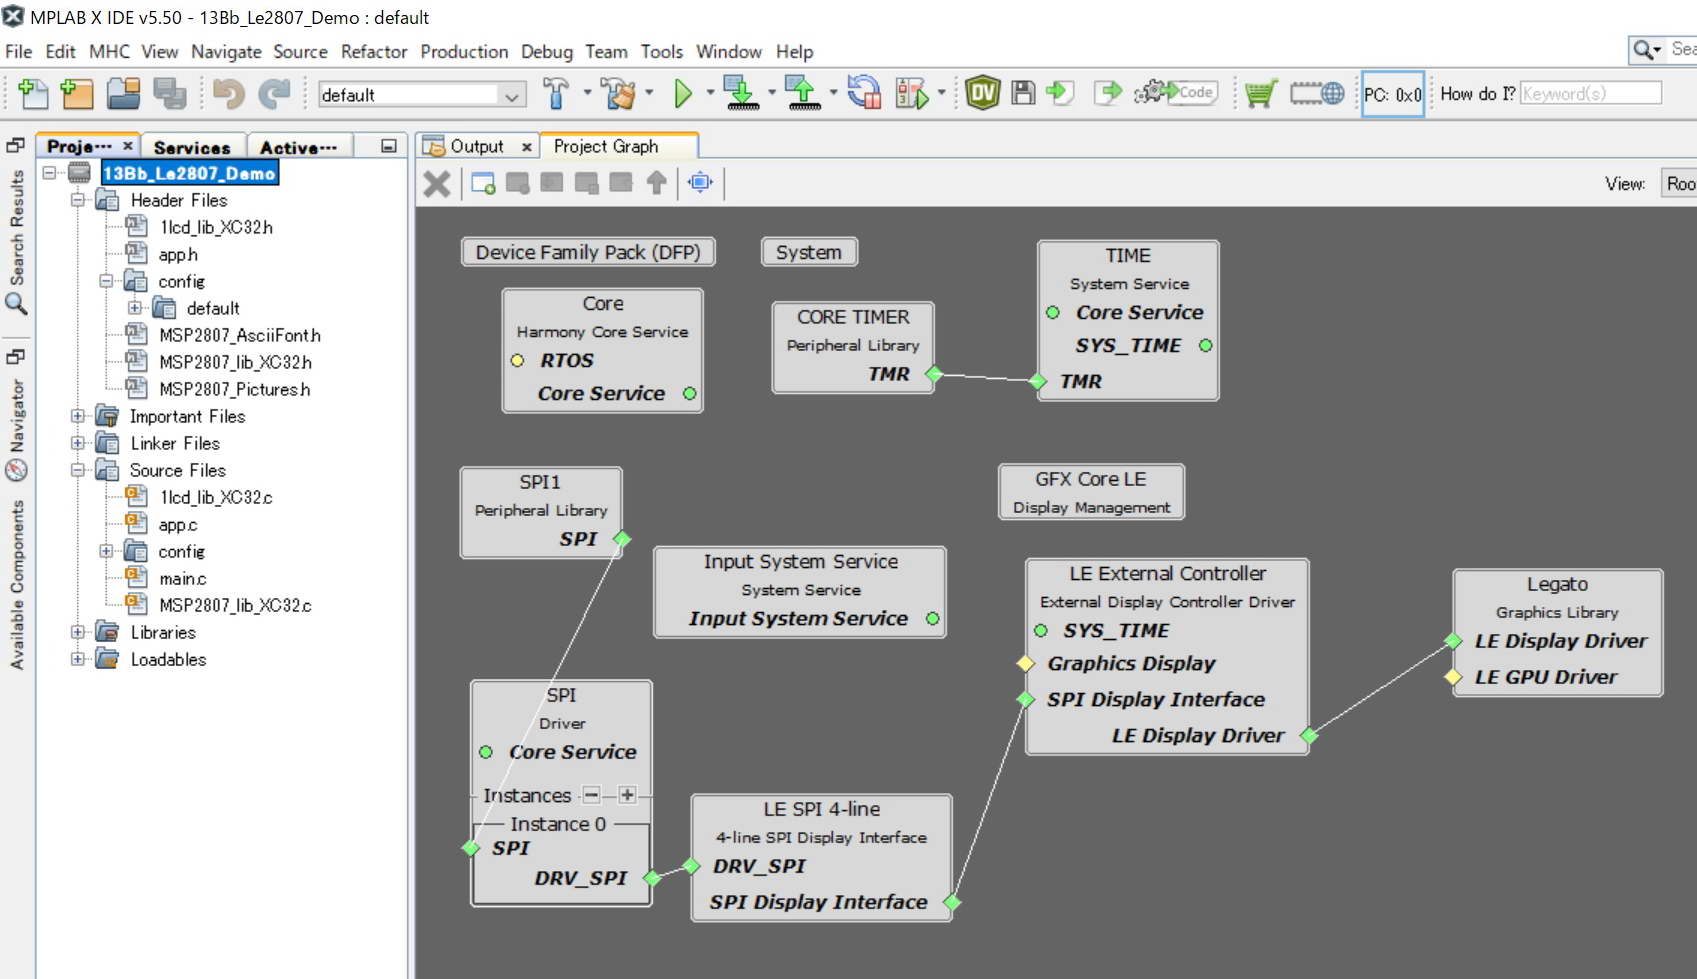Open the MHC menu
Image resolution: width=1697 pixels, height=979 pixels.
pyautogui.click(x=109, y=52)
